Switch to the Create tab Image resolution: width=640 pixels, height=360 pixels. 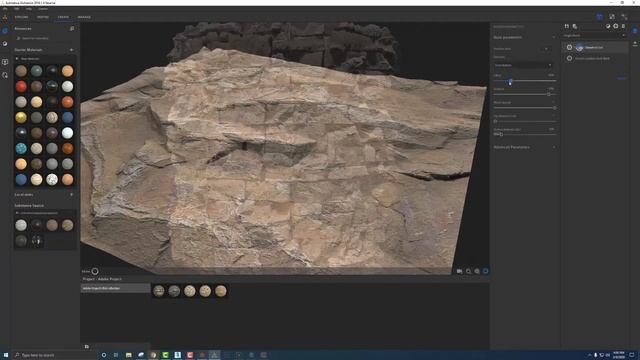63,17
